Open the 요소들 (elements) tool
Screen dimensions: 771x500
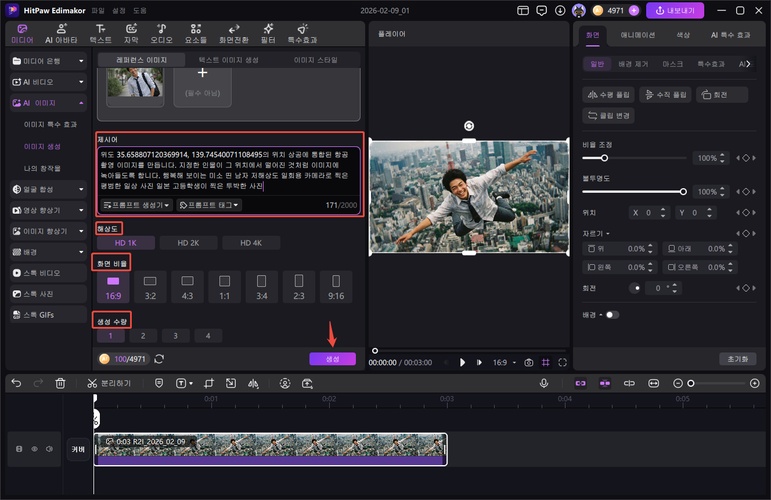(x=196, y=33)
